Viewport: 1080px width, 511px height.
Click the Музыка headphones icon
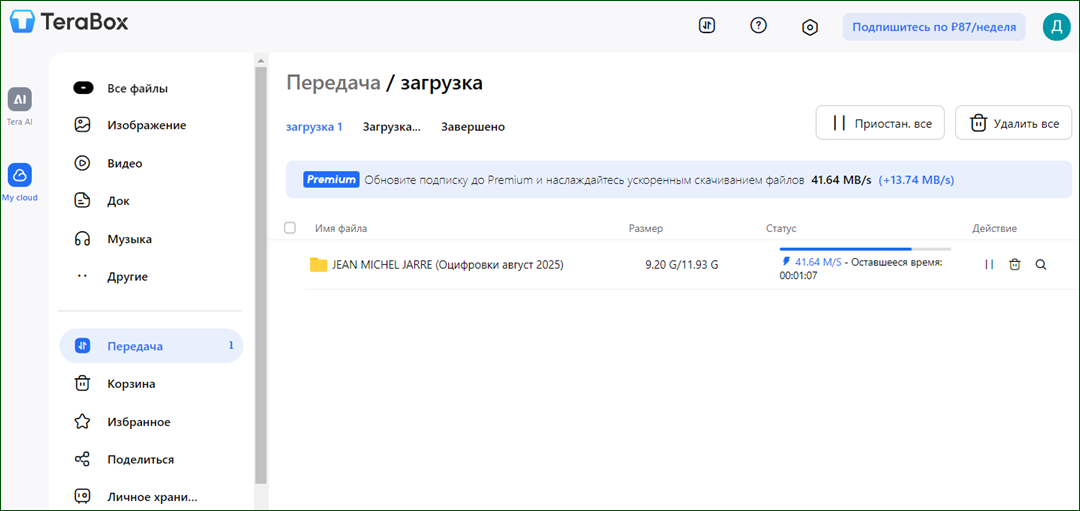click(x=83, y=239)
